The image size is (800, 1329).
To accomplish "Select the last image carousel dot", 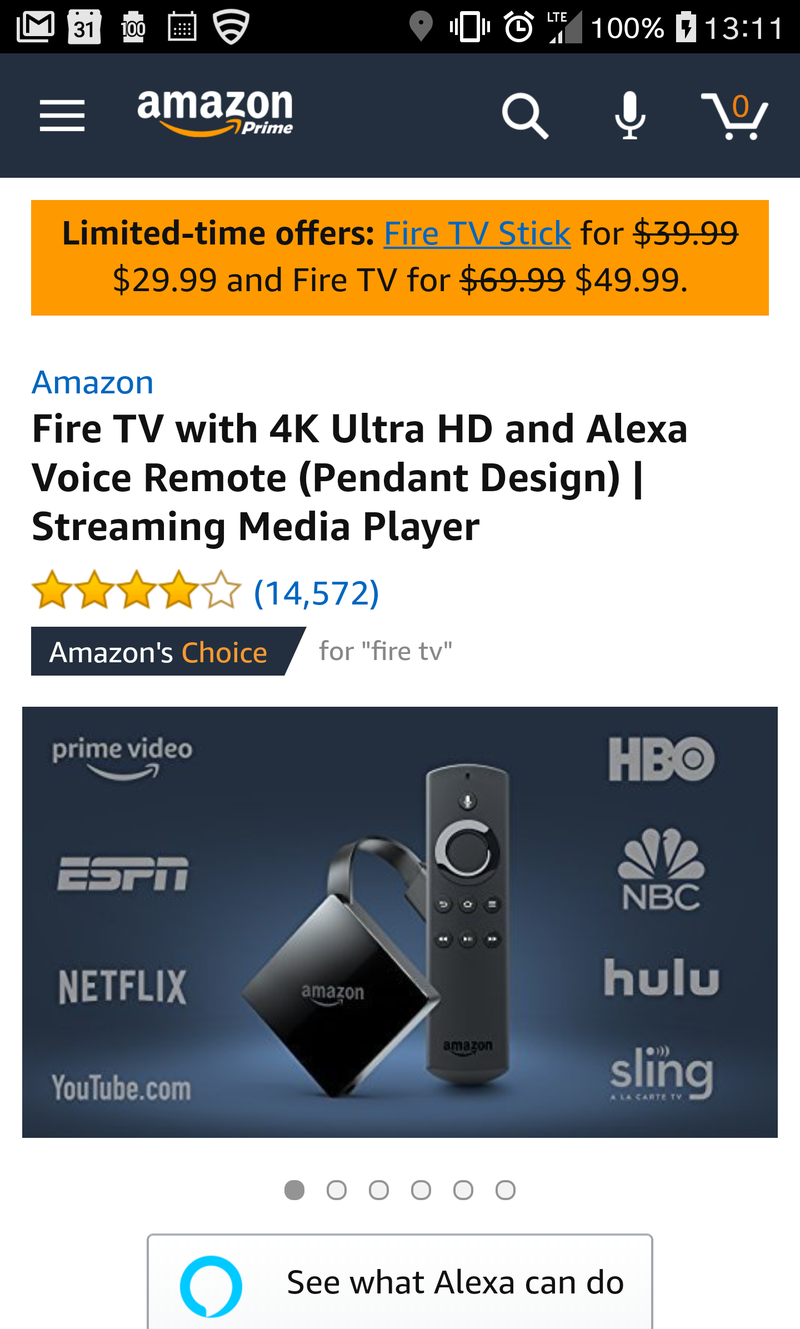I will click(506, 1190).
